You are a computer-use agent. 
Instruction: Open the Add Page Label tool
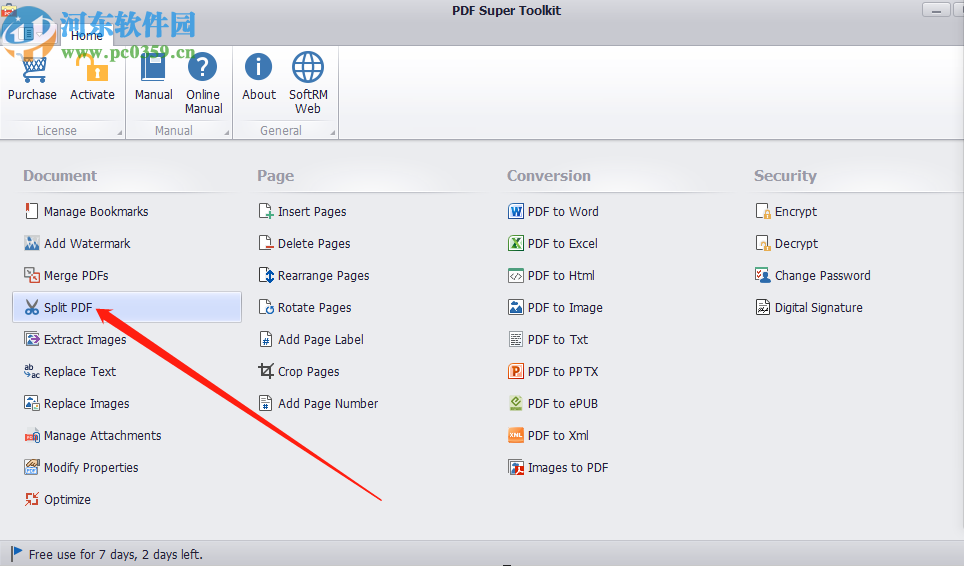(x=311, y=339)
